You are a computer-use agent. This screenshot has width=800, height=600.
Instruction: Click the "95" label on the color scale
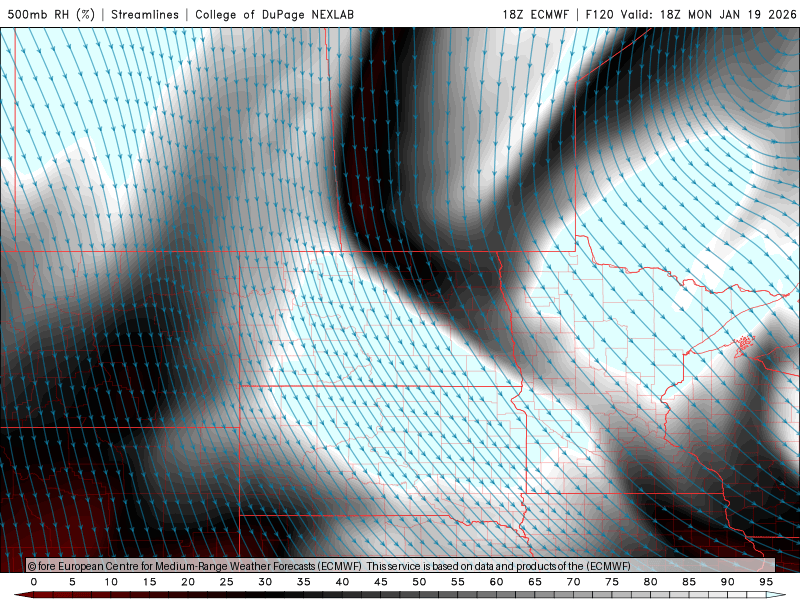766,582
